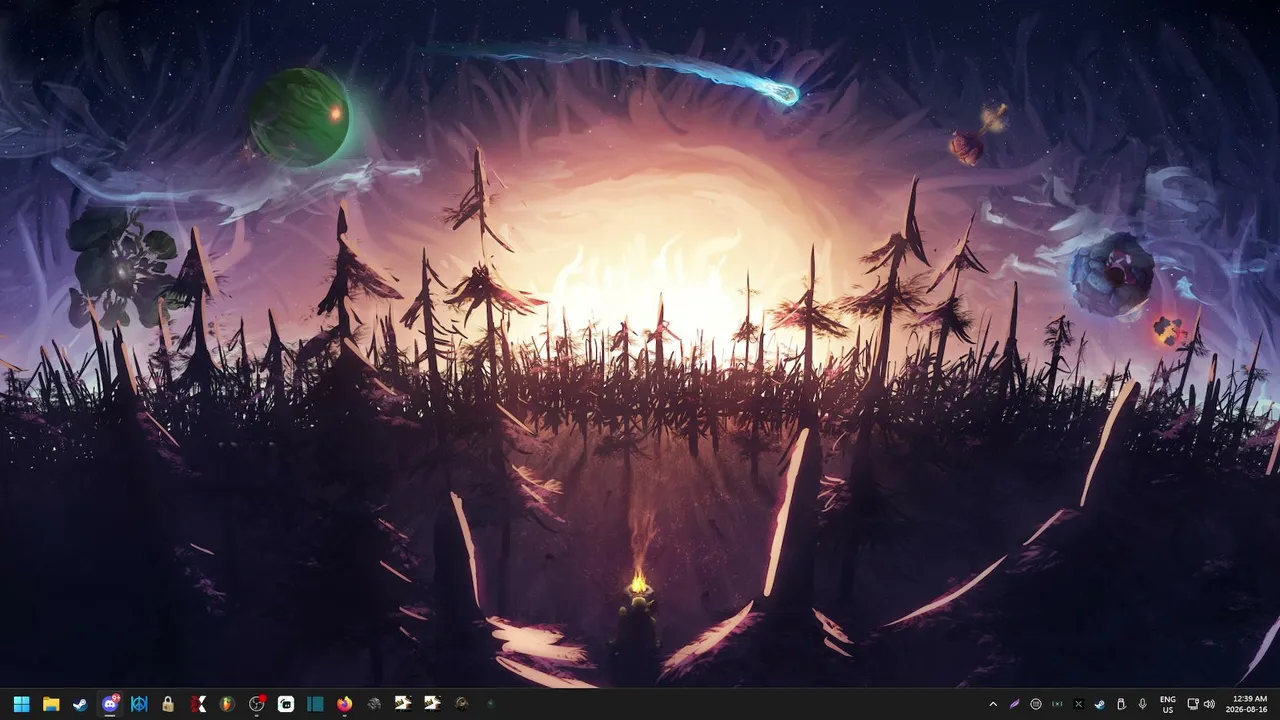Open the volume speaker tray icon
1280x720 pixels.
[x=1209, y=704]
